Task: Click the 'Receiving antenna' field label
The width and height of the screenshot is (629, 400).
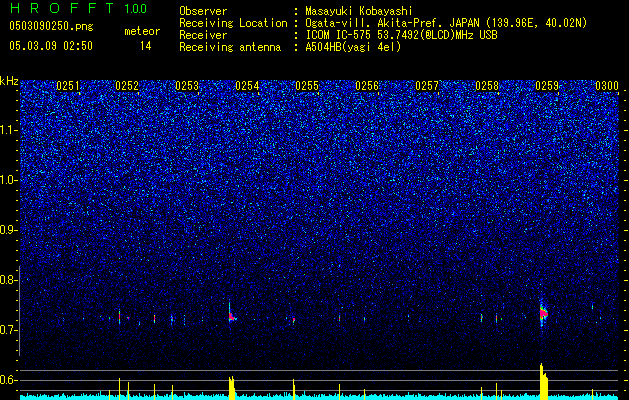Action: [230, 47]
